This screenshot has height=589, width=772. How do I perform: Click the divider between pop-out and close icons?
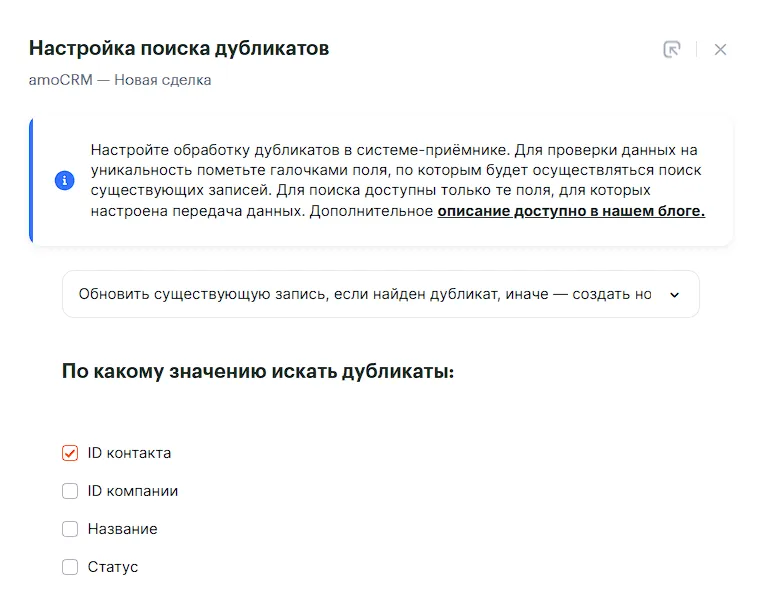point(697,49)
